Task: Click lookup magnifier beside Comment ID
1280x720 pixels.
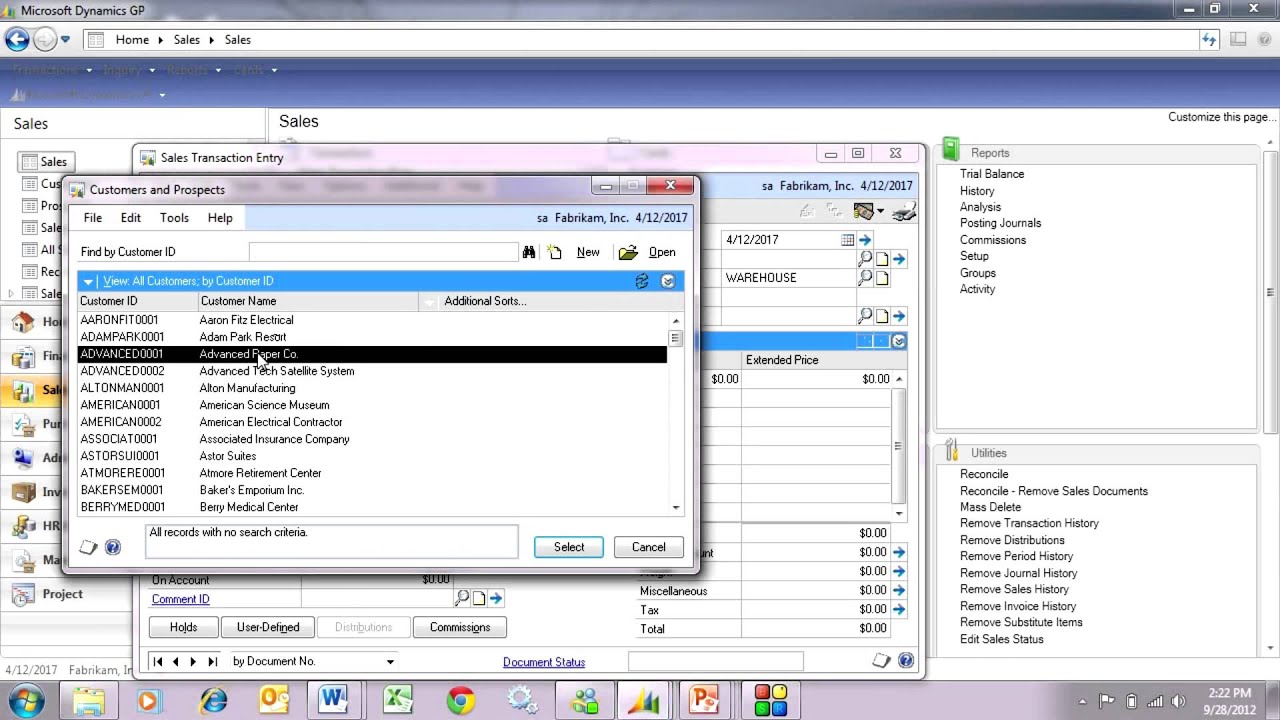Action: (x=461, y=599)
